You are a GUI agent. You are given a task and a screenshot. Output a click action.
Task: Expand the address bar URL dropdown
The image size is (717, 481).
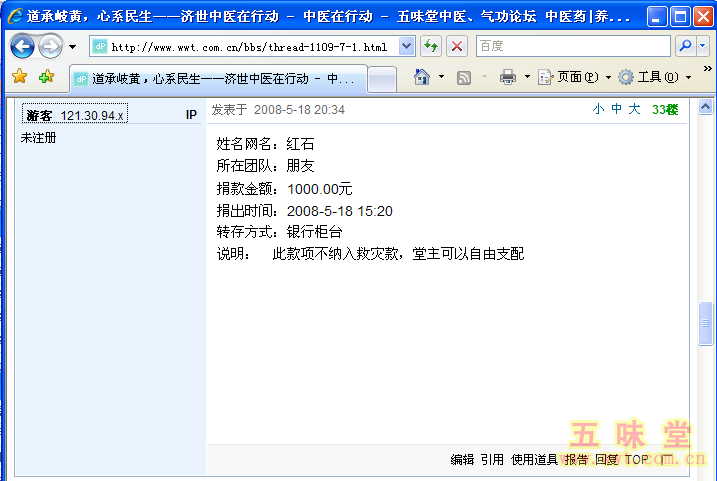[x=406, y=46]
